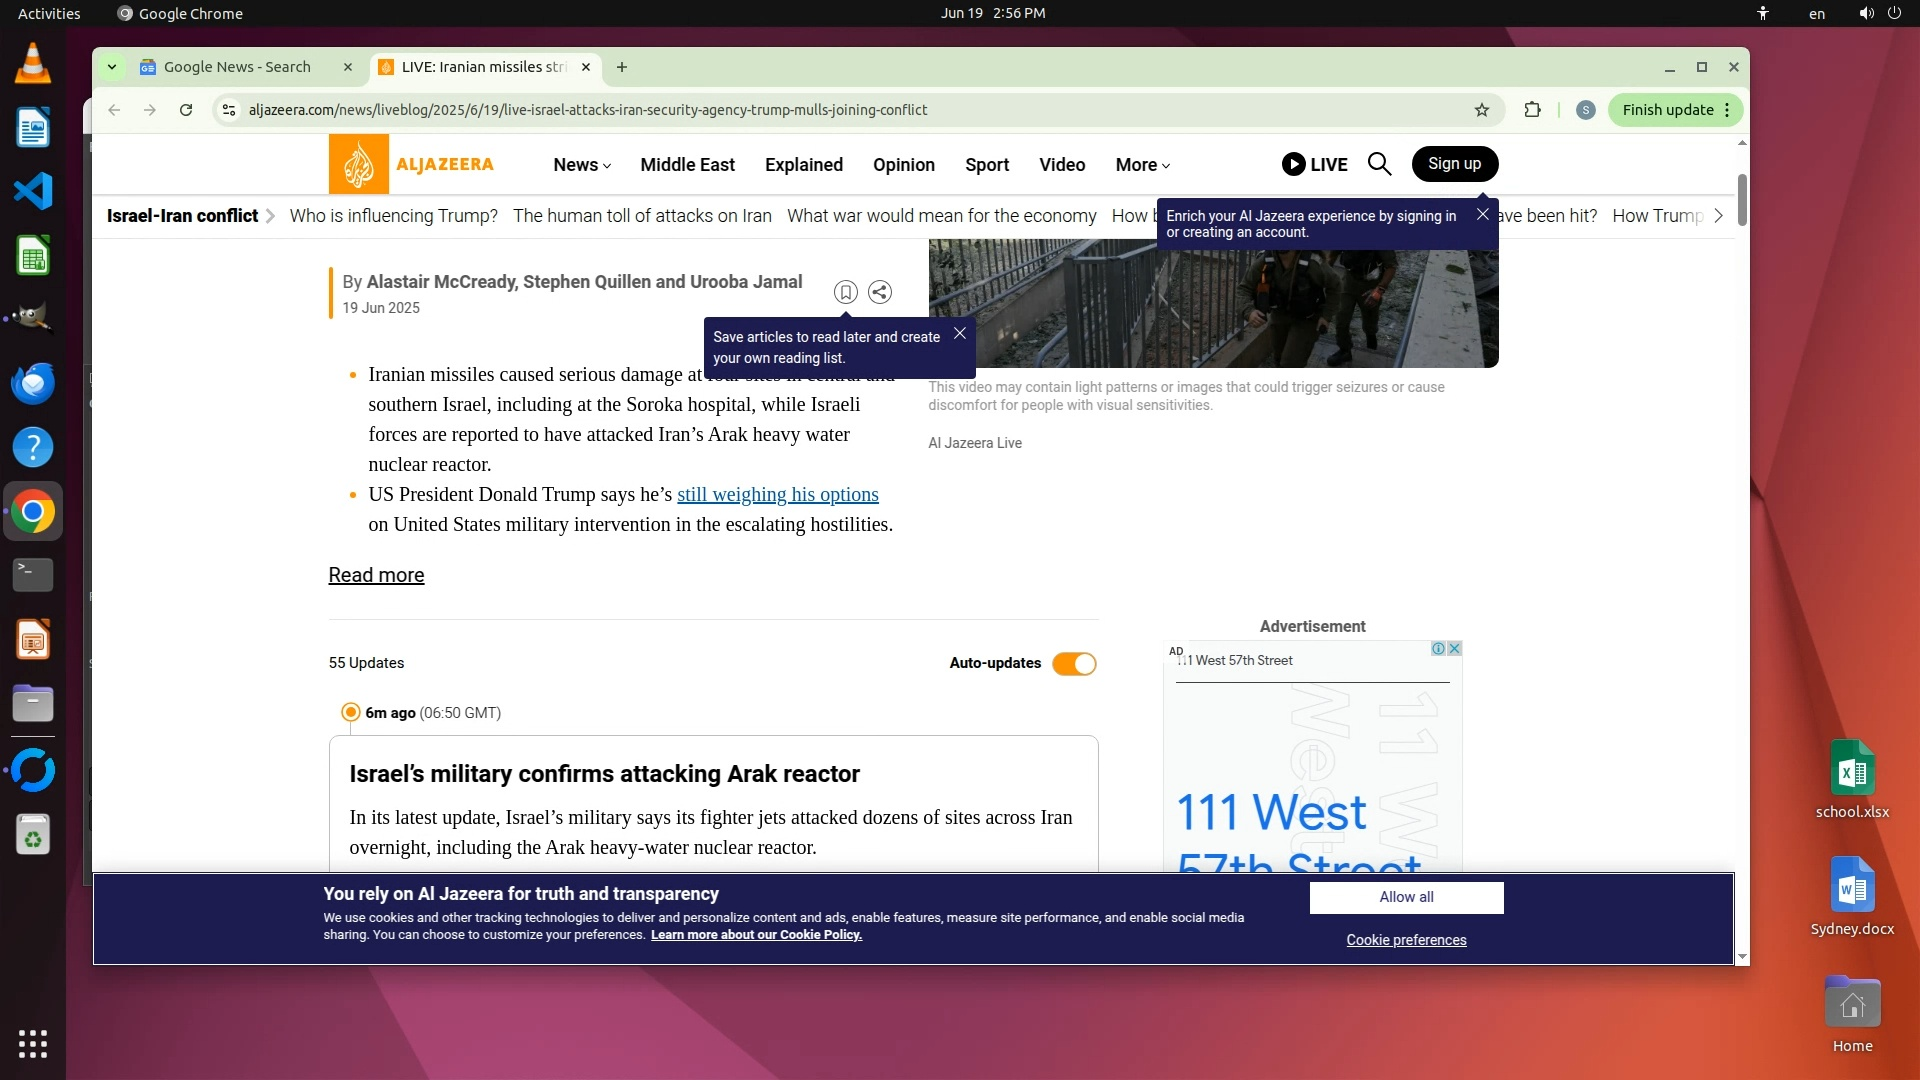The width and height of the screenshot is (1920, 1080).
Task: Close the reading list tooltip
Action: (959, 334)
